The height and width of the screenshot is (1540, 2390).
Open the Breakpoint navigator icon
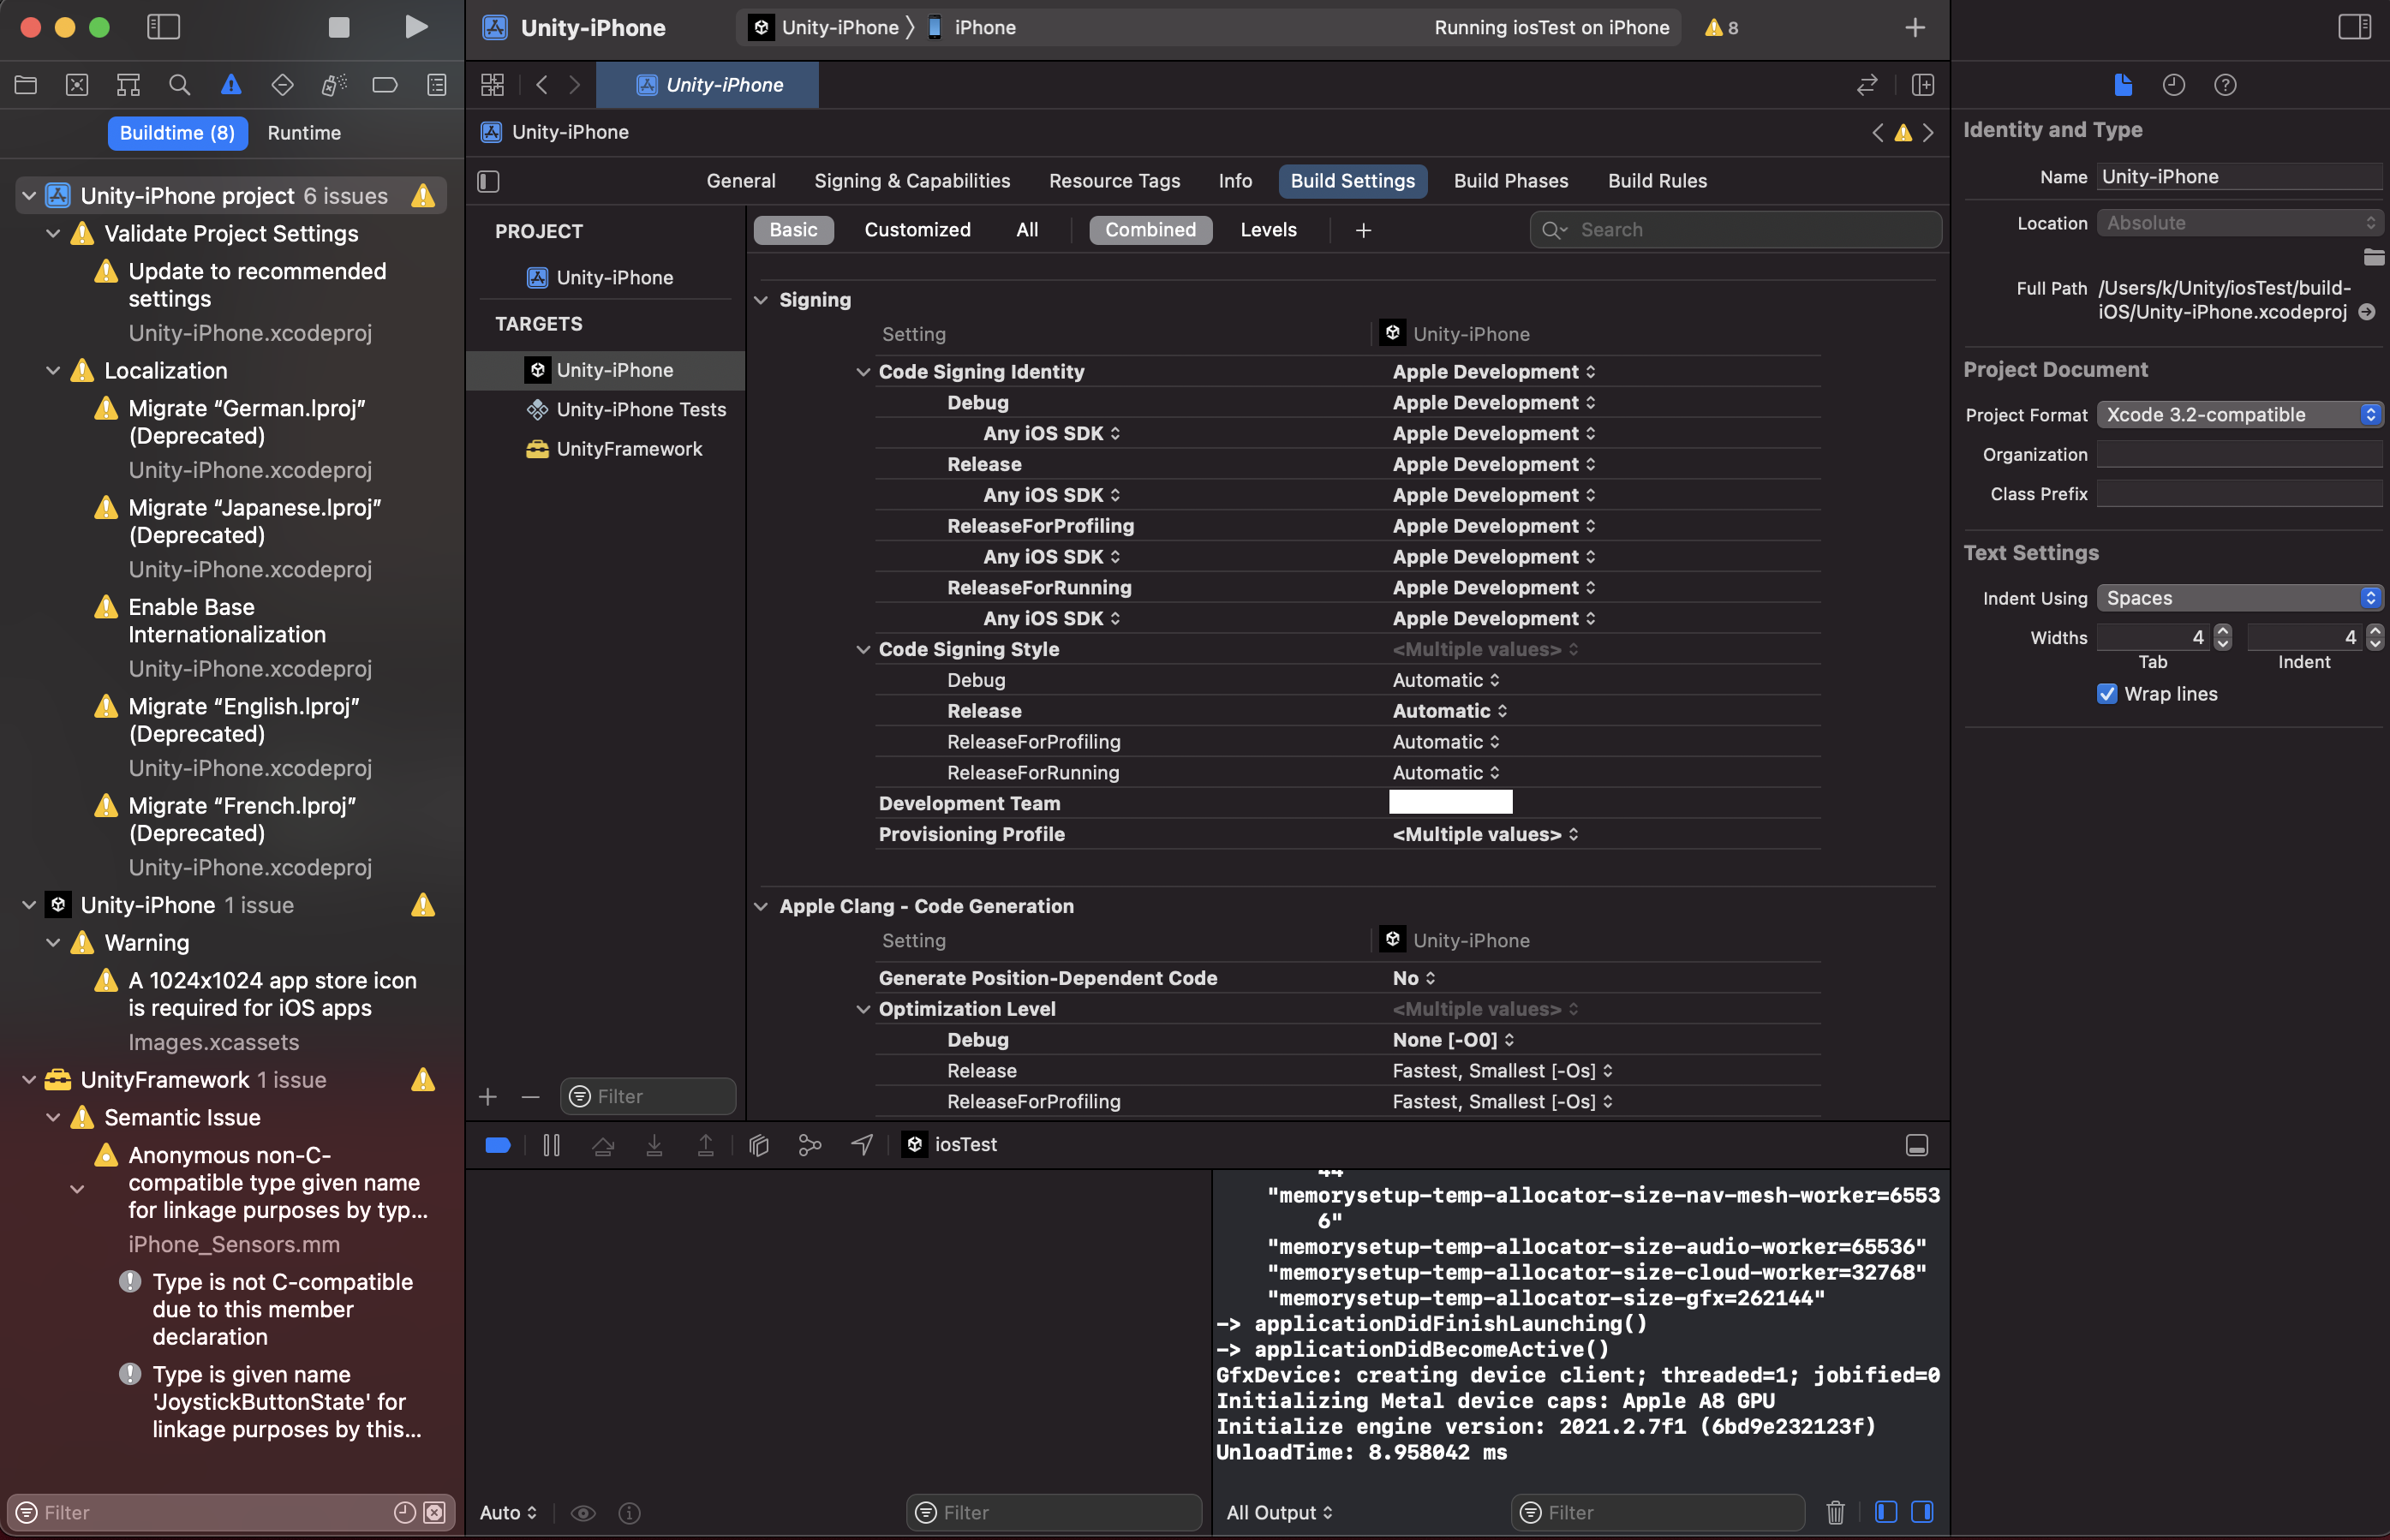[384, 85]
